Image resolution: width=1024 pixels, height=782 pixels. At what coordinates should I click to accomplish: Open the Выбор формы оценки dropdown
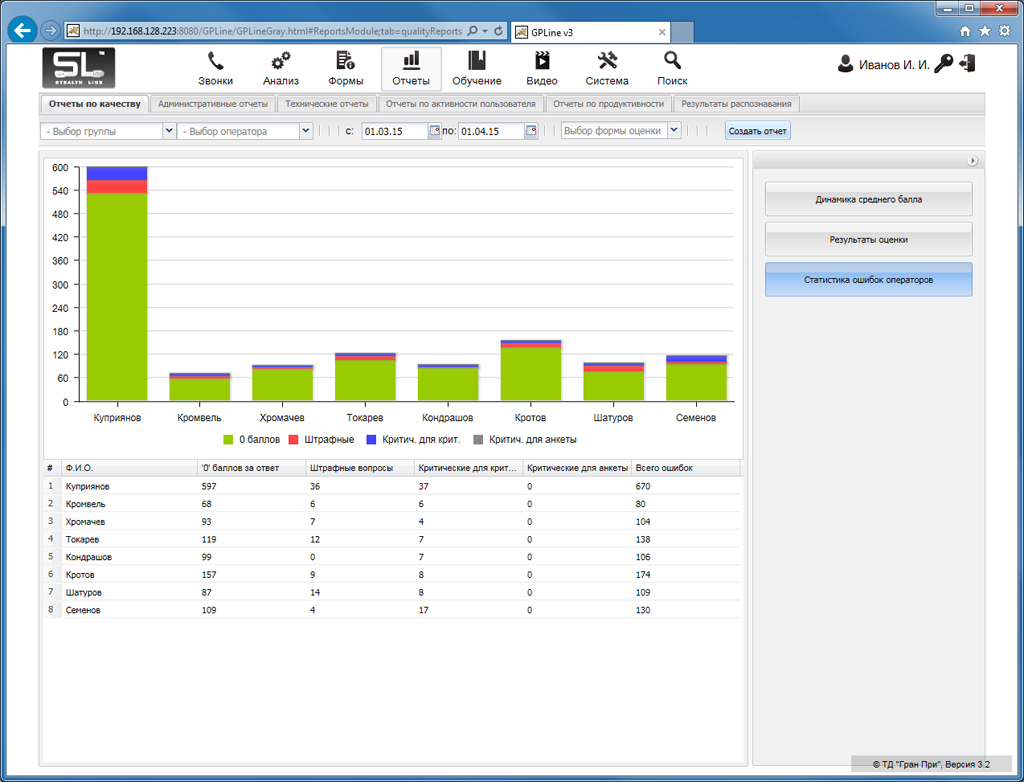674,130
